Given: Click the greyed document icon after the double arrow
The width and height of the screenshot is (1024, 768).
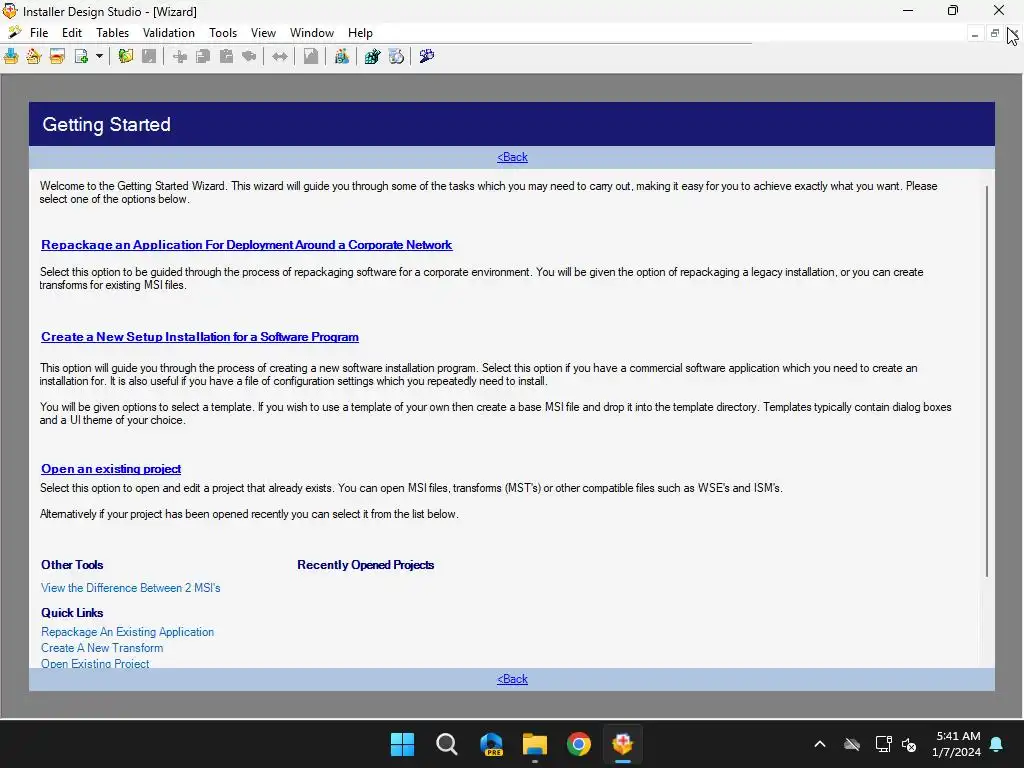Looking at the screenshot, I should [311, 57].
